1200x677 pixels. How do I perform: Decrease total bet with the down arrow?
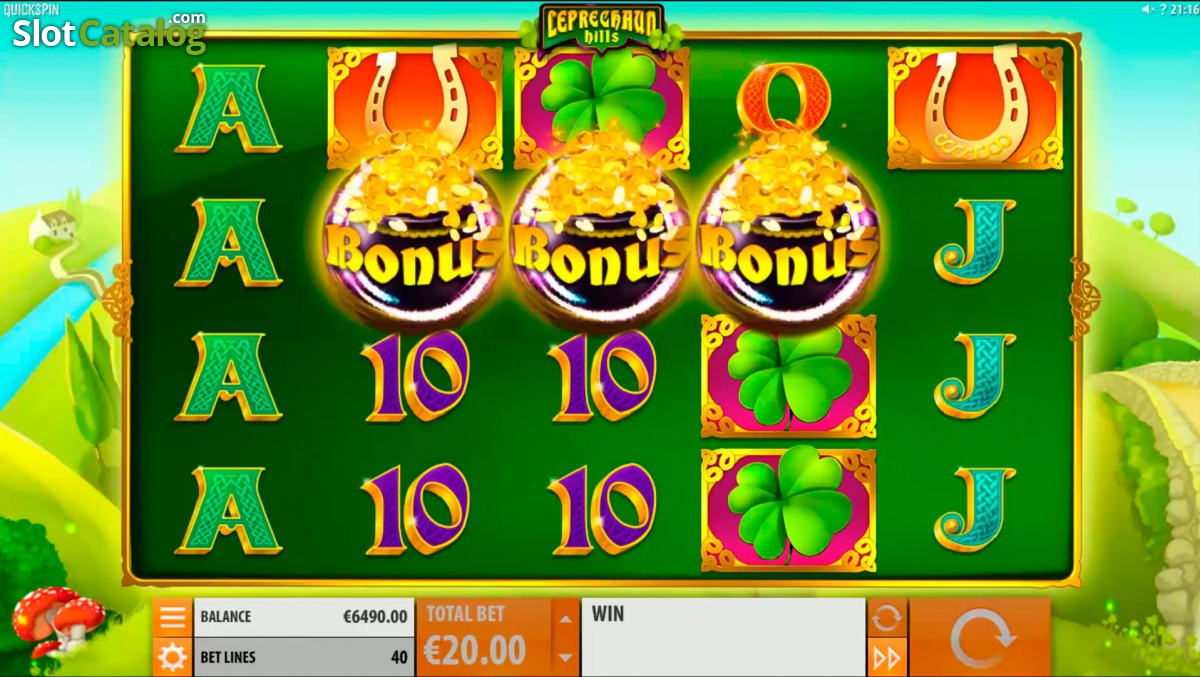pyautogui.click(x=565, y=657)
